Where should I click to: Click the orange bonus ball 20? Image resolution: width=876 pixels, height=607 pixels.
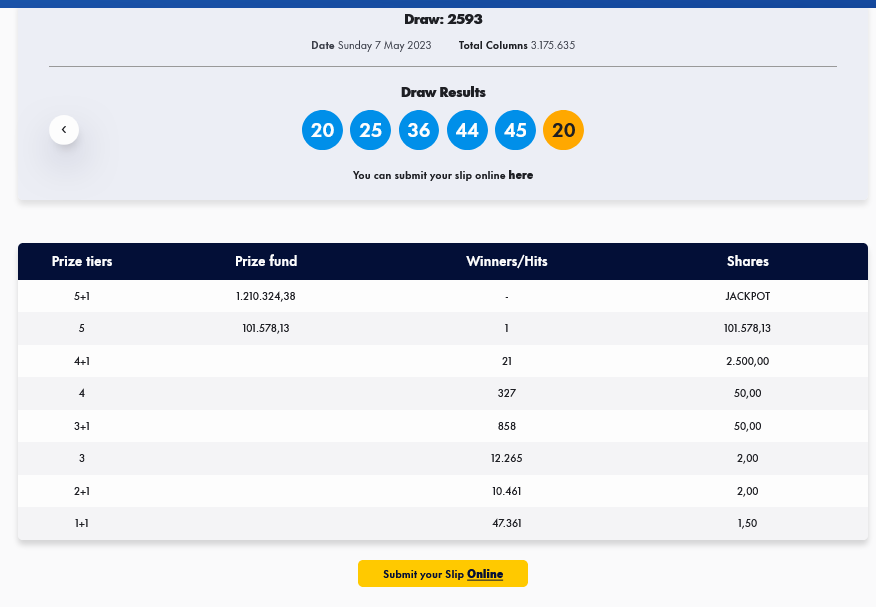[563, 130]
